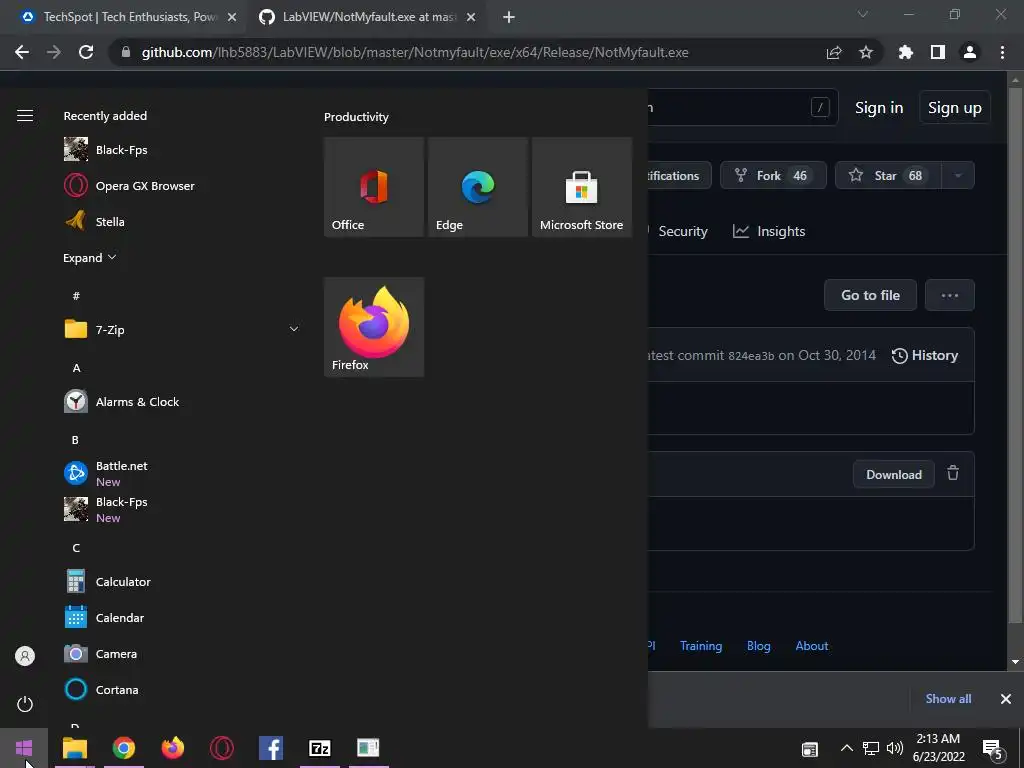Open the clock showing 2:13 AM

point(938,748)
